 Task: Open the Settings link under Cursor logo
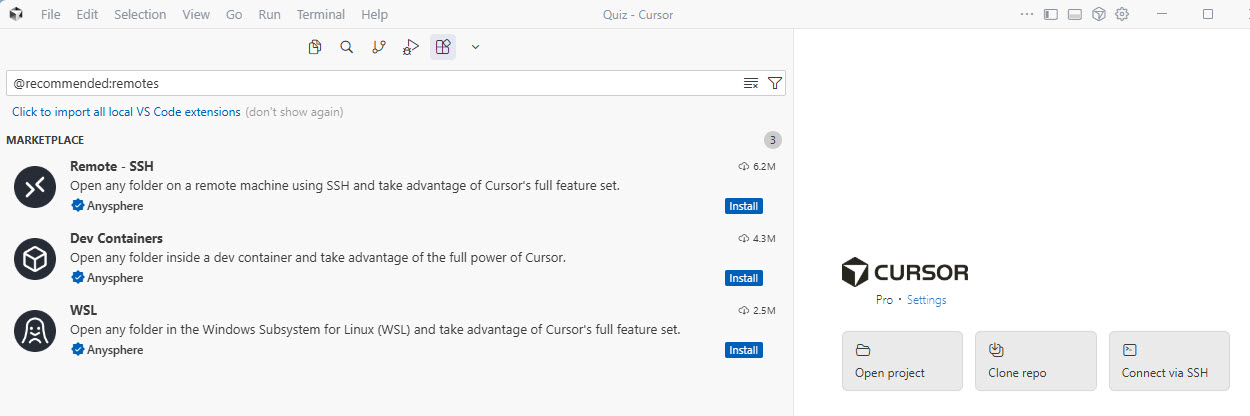[926, 300]
